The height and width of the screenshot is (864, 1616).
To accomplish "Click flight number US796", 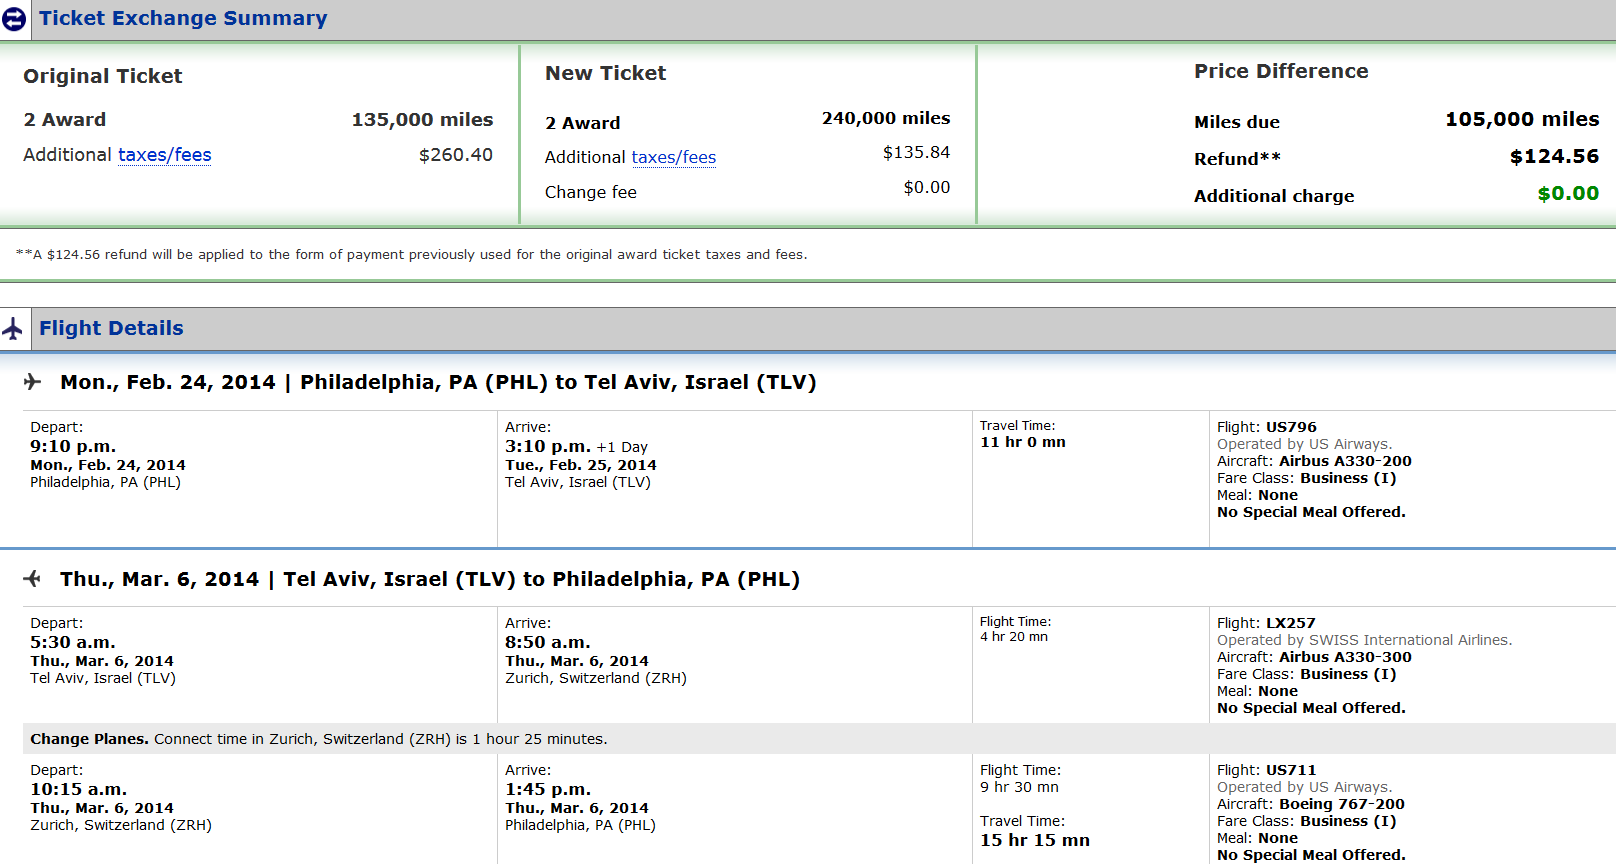I will [1291, 427].
